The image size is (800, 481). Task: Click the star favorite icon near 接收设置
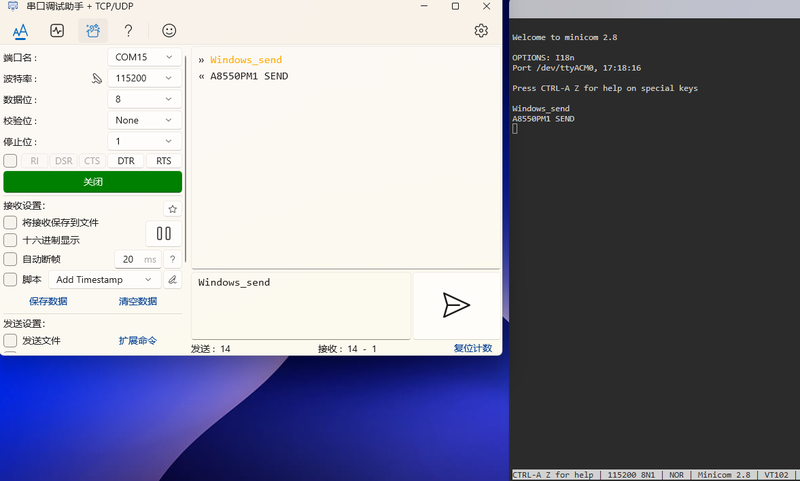point(172,209)
